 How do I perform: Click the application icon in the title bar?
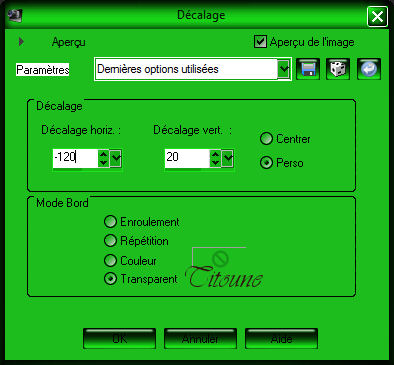click(x=15, y=15)
